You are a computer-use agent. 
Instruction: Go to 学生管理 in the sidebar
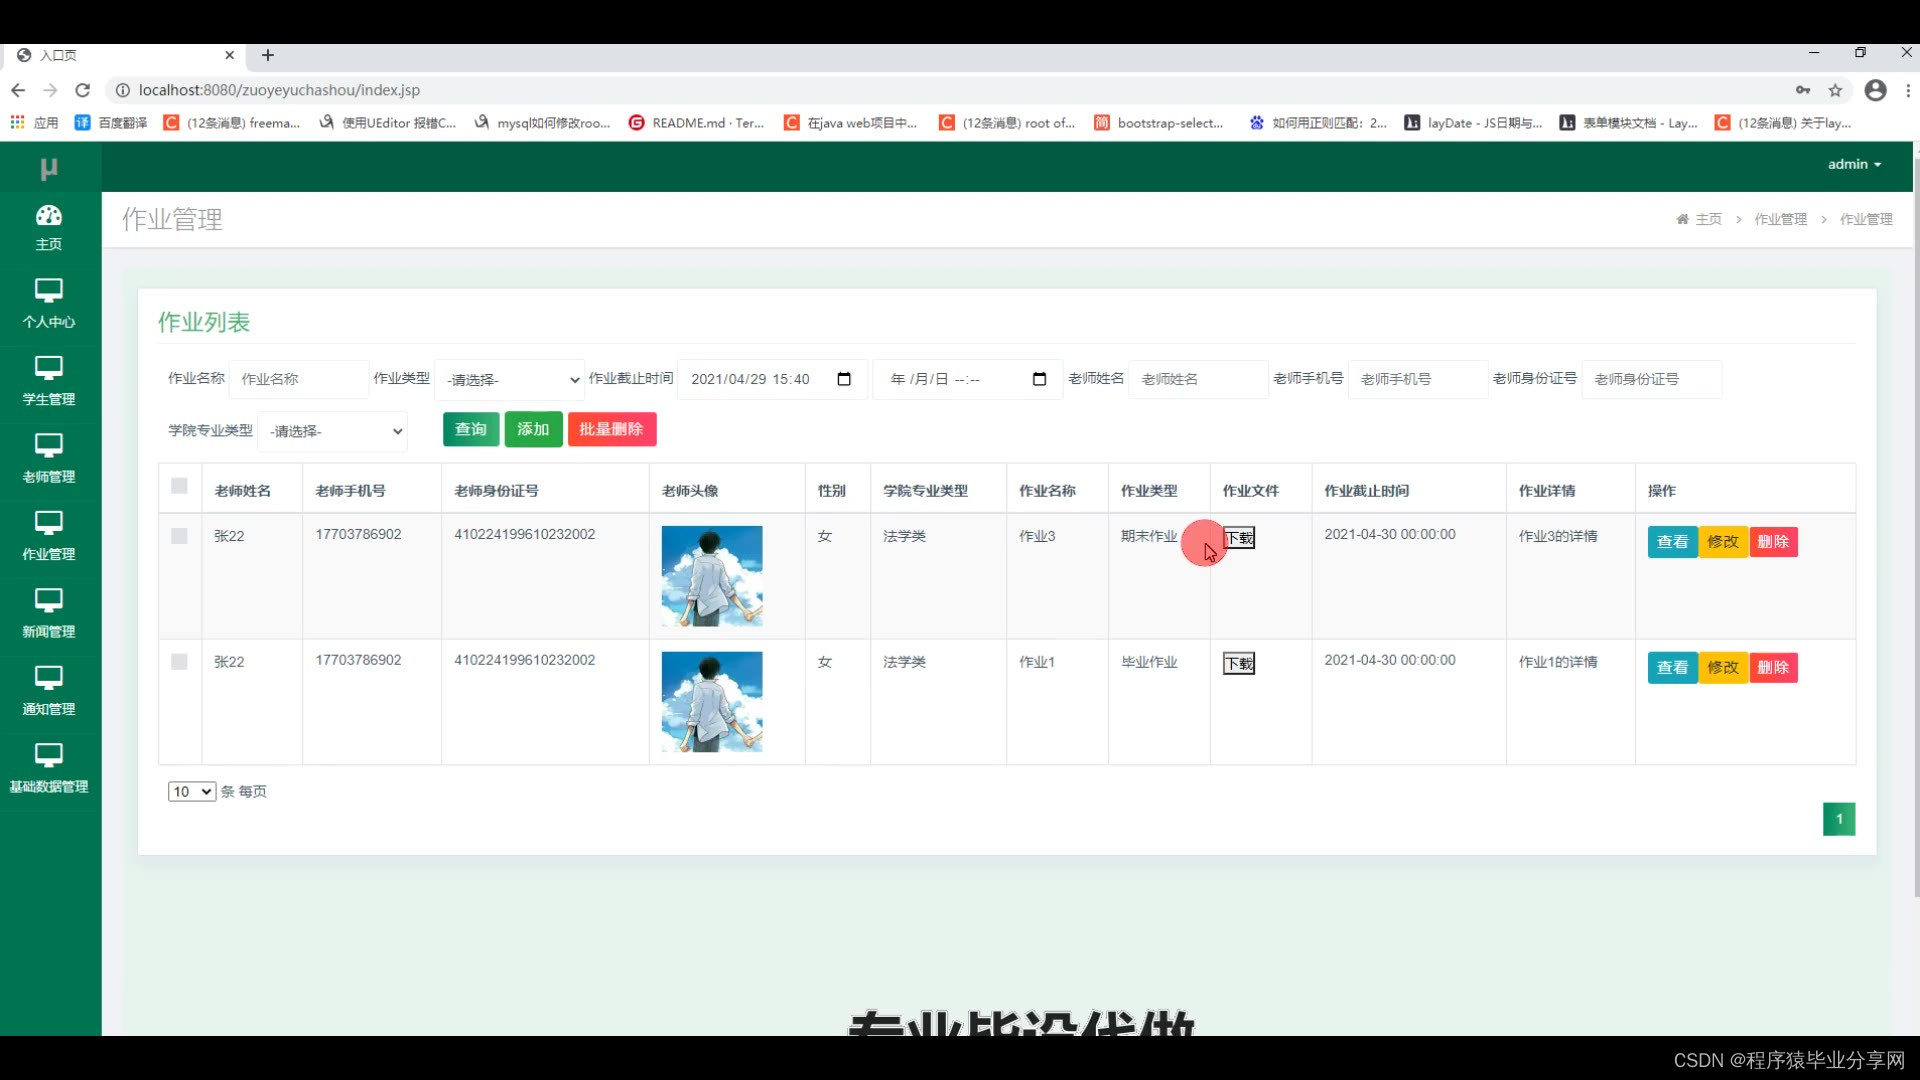point(48,381)
